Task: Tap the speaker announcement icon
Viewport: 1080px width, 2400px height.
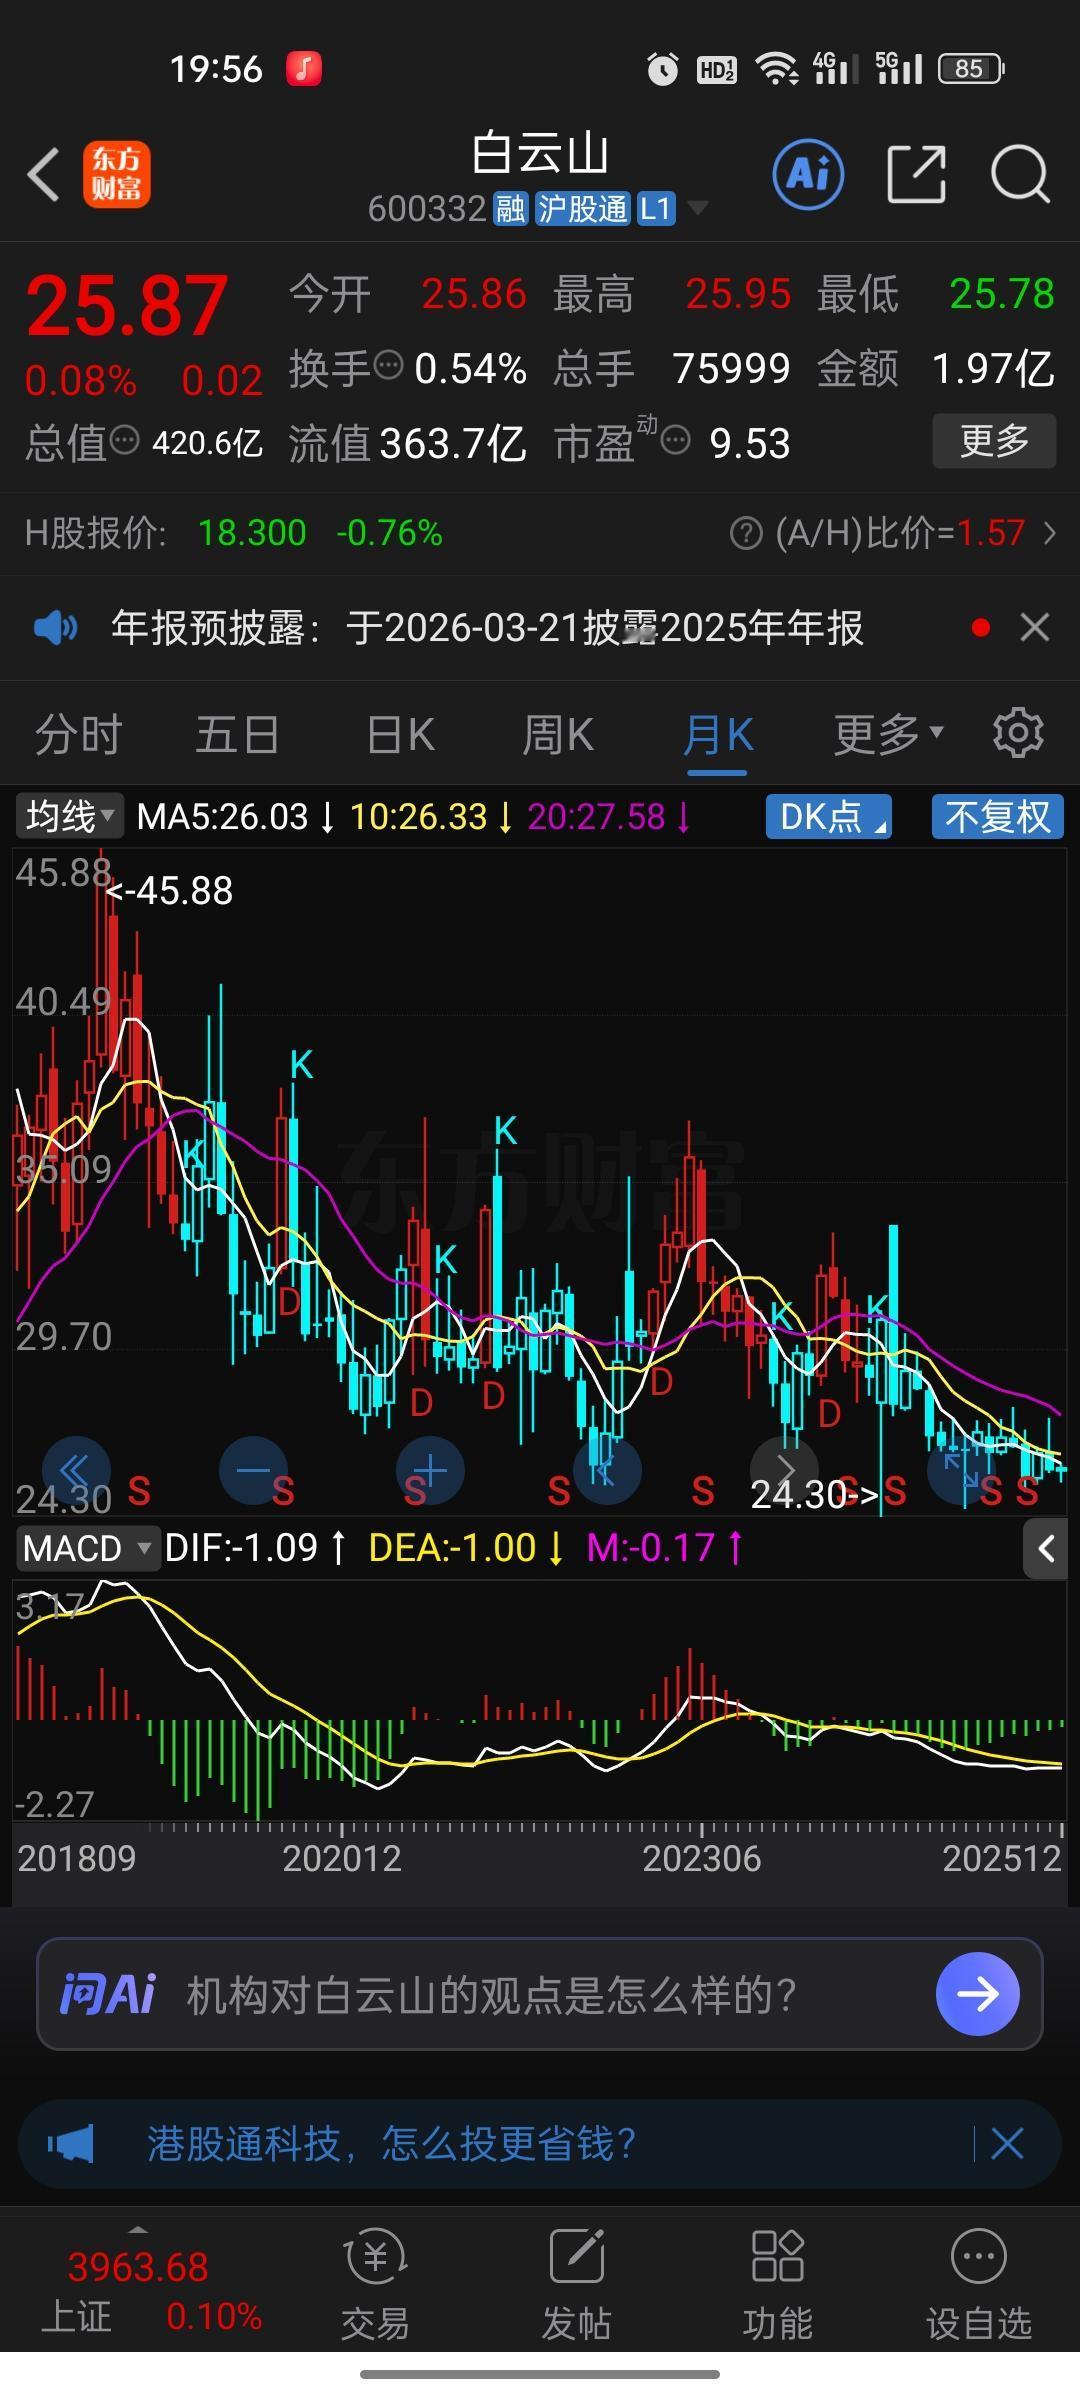Action: 55,628
